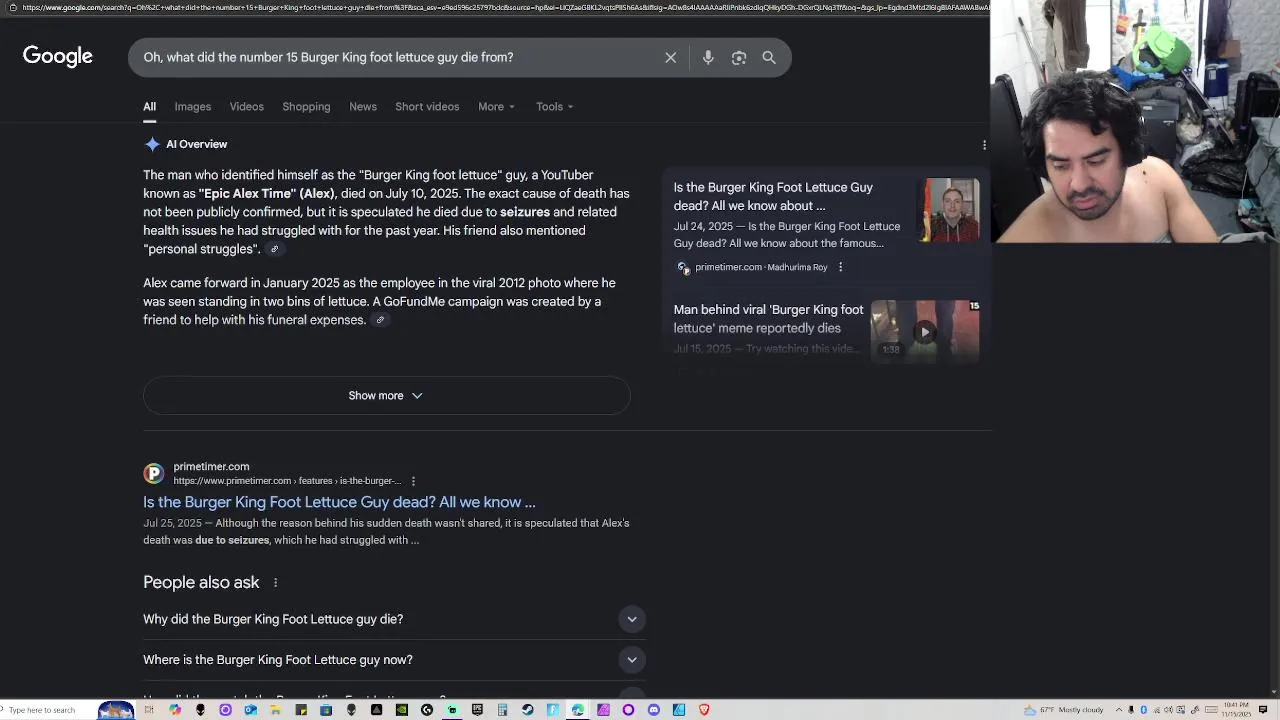The height and width of the screenshot is (720, 1280).
Task: Expand "Why did the Burger King Foot Lettuce guy die?"
Action: coord(394,619)
